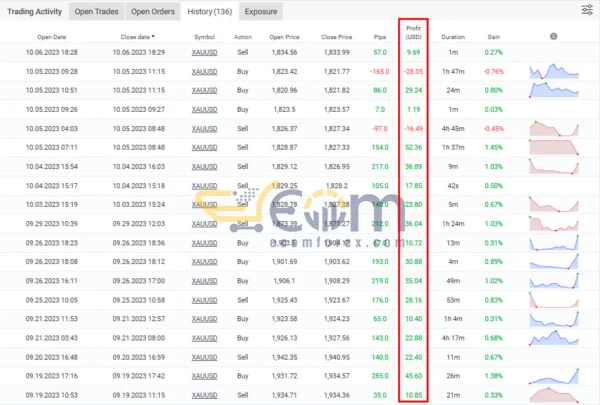Switch to the Exposure tab
The image size is (600, 405).
click(261, 11)
